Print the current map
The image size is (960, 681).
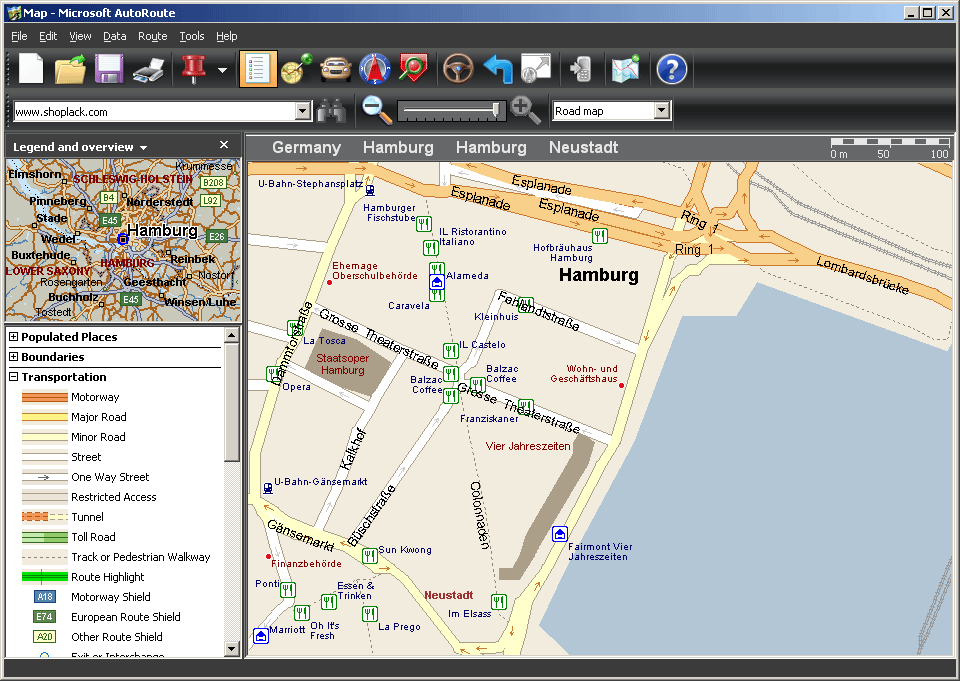coord(149,69)
